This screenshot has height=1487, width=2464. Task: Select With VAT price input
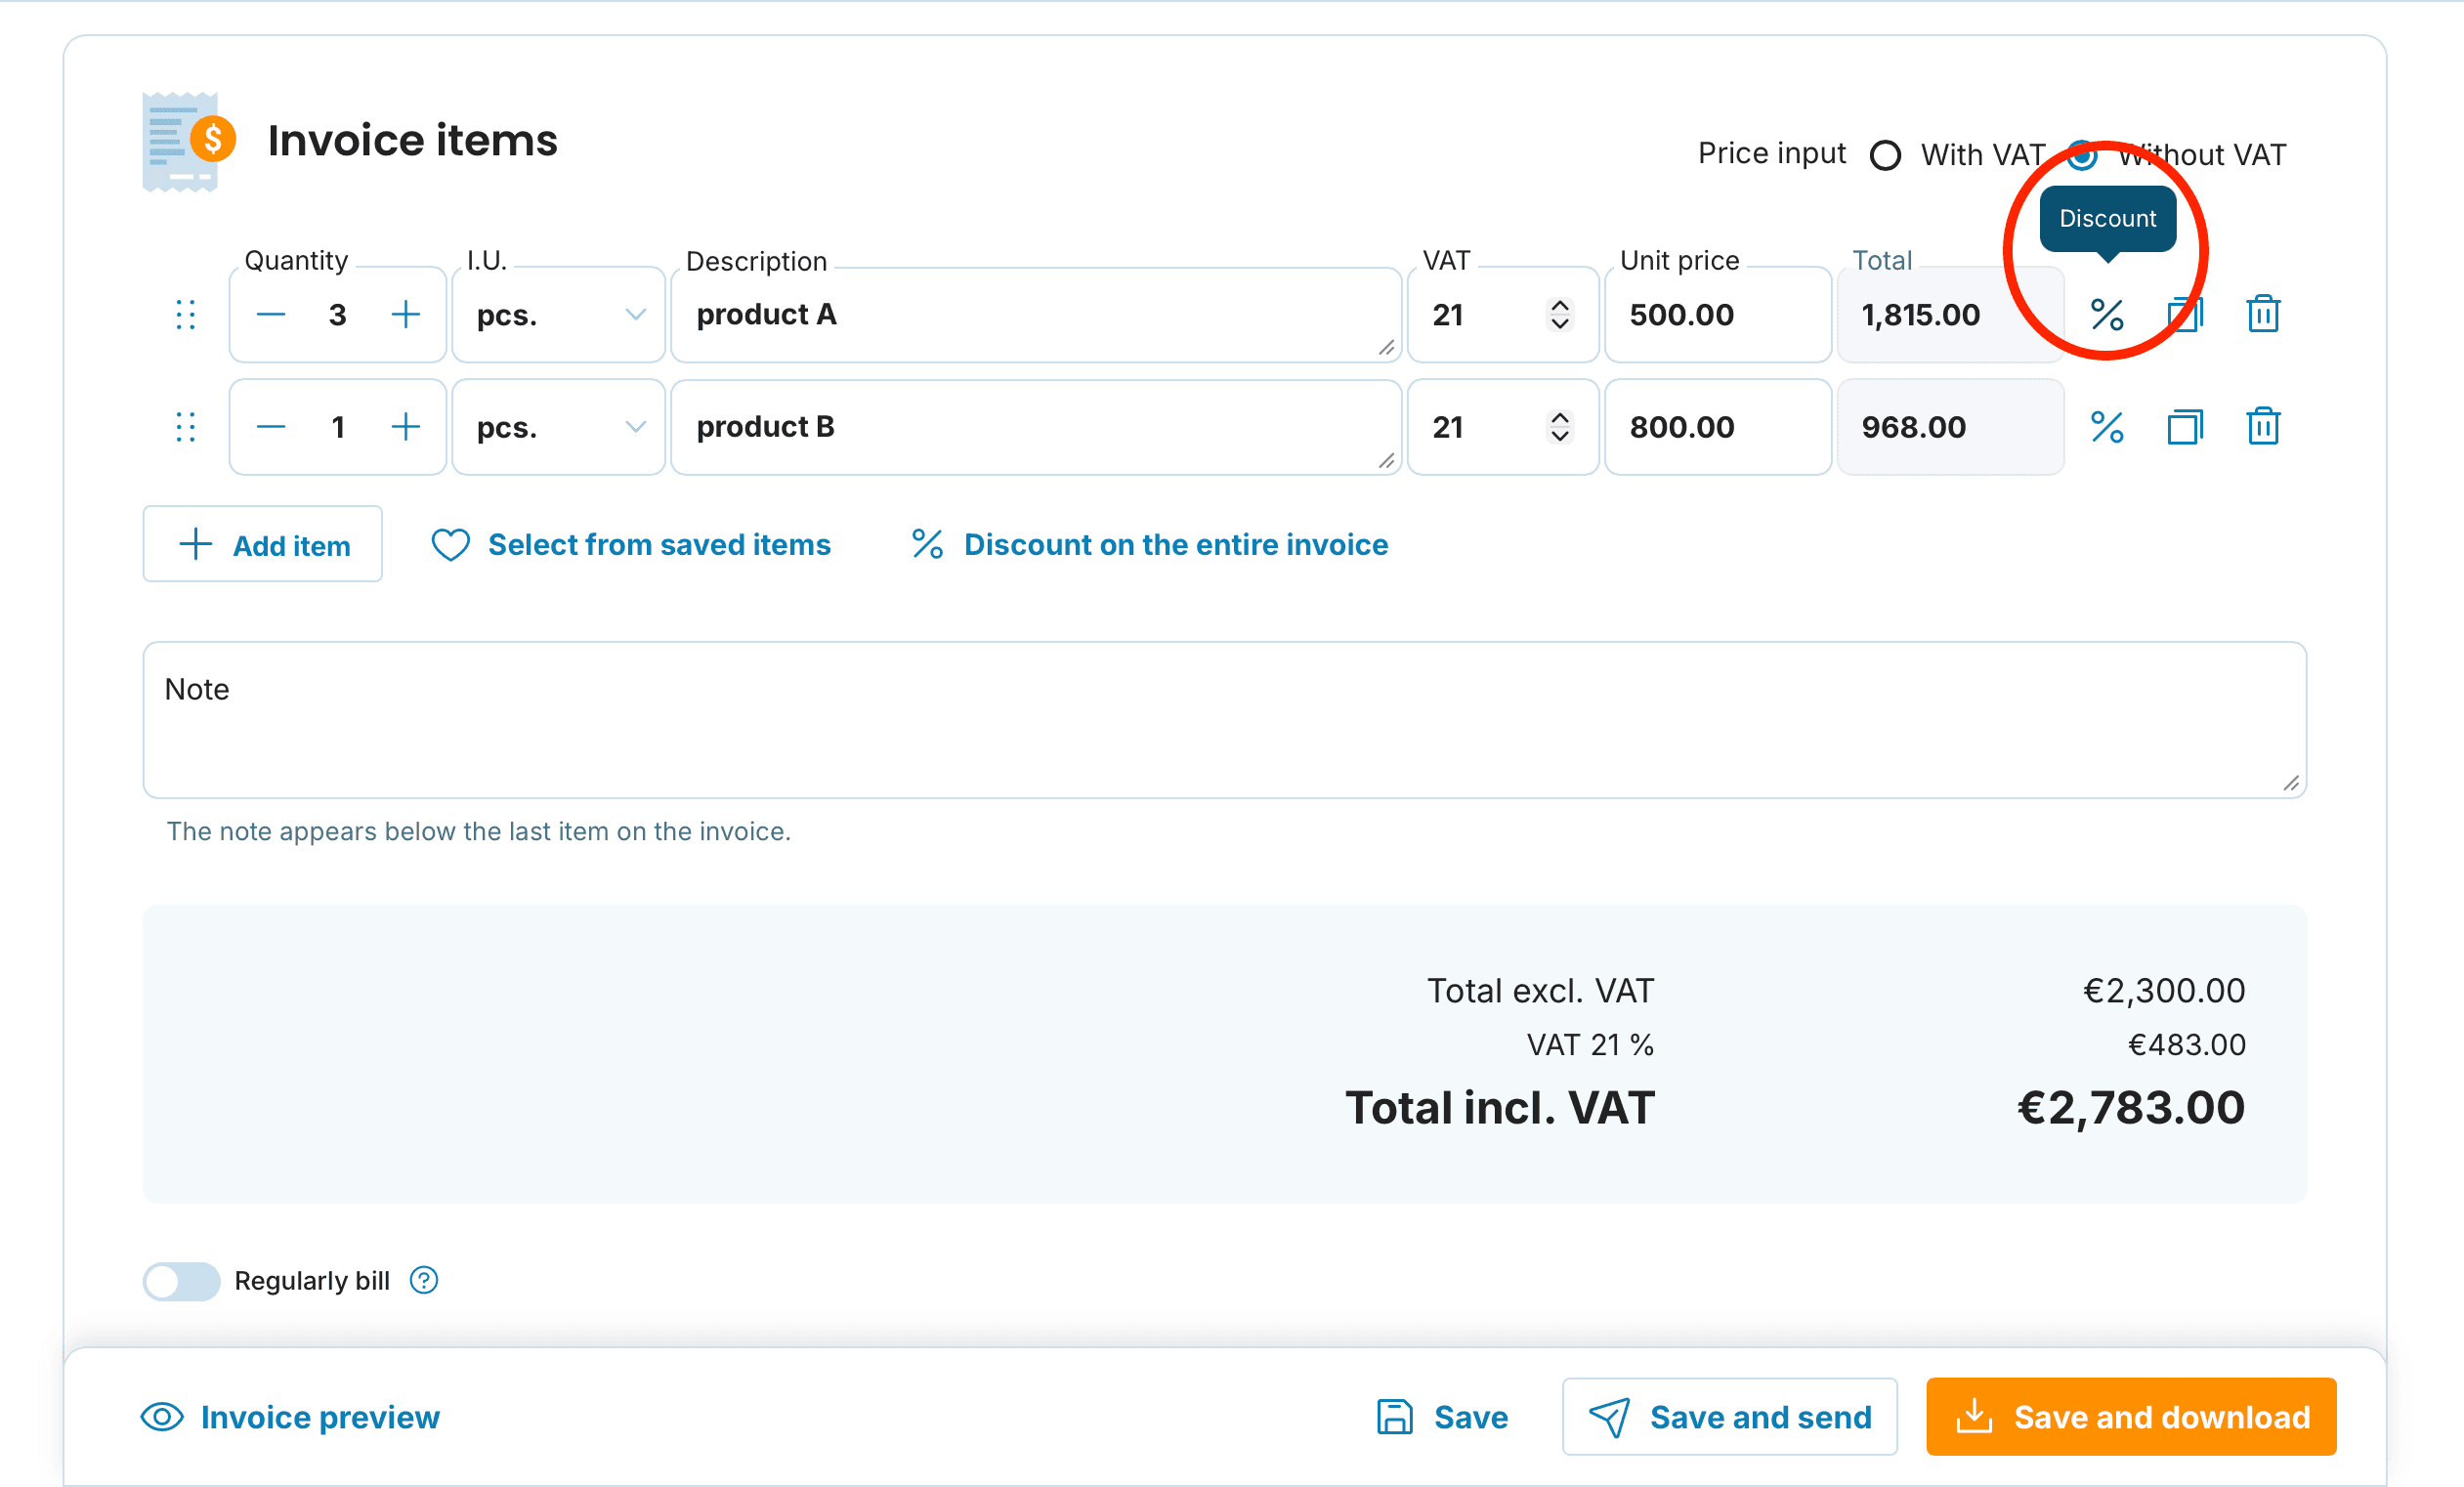click(1885, 155)
